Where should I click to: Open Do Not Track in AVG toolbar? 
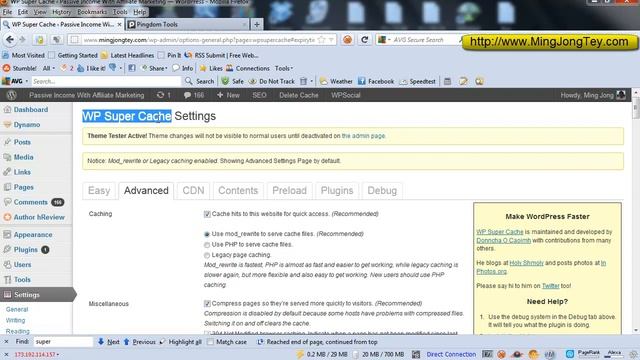(x=272, y=81)
